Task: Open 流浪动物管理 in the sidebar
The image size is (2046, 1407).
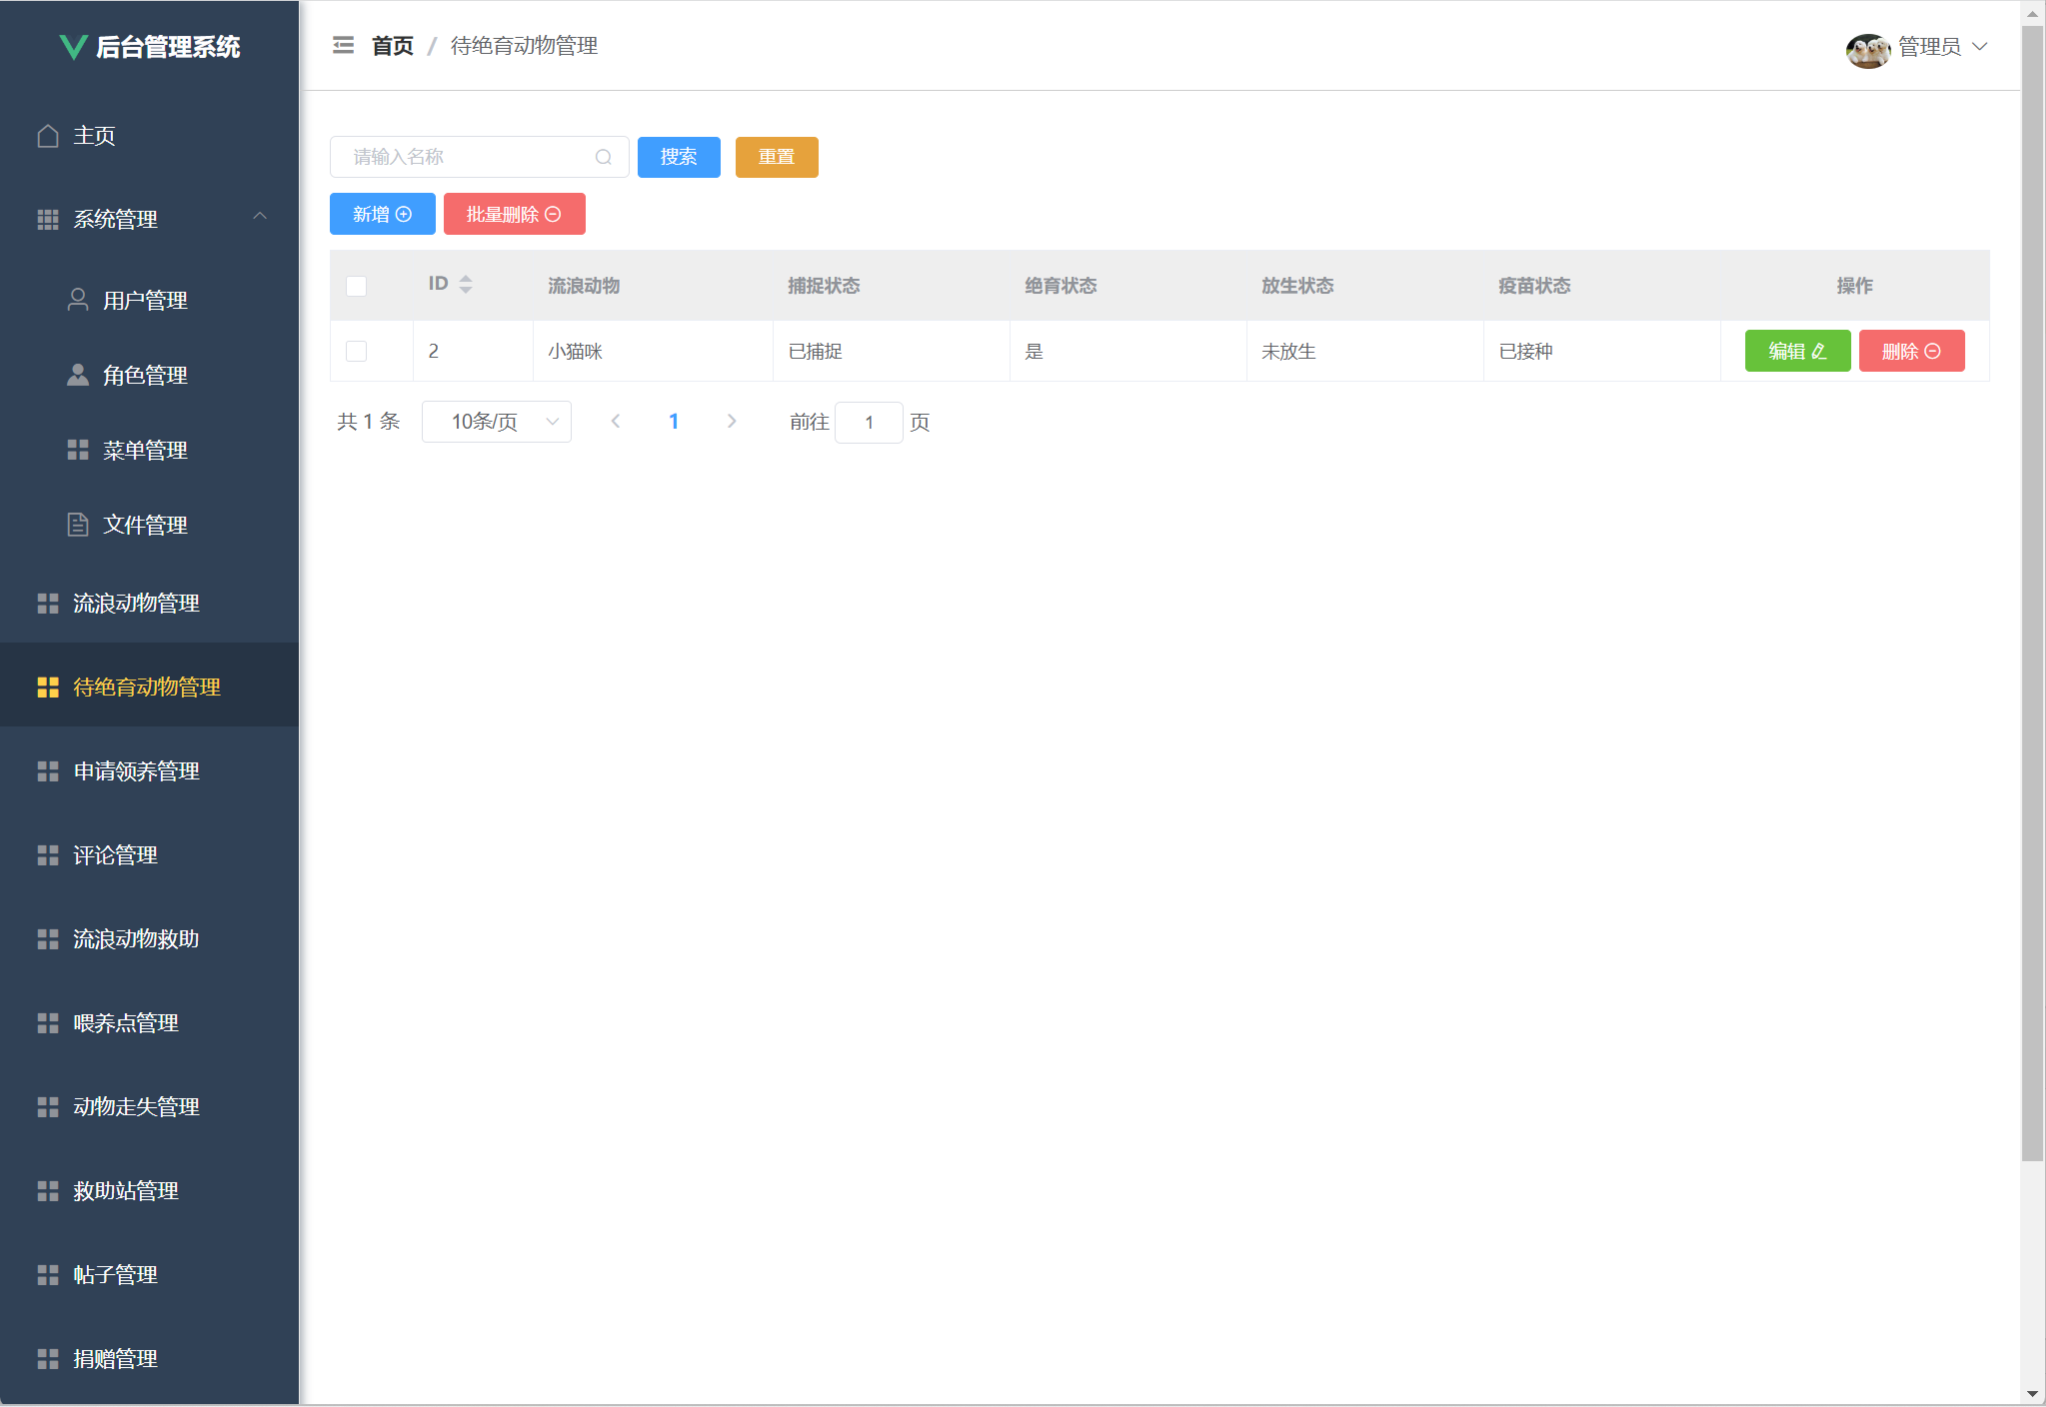Action: [x=136, y=603]
